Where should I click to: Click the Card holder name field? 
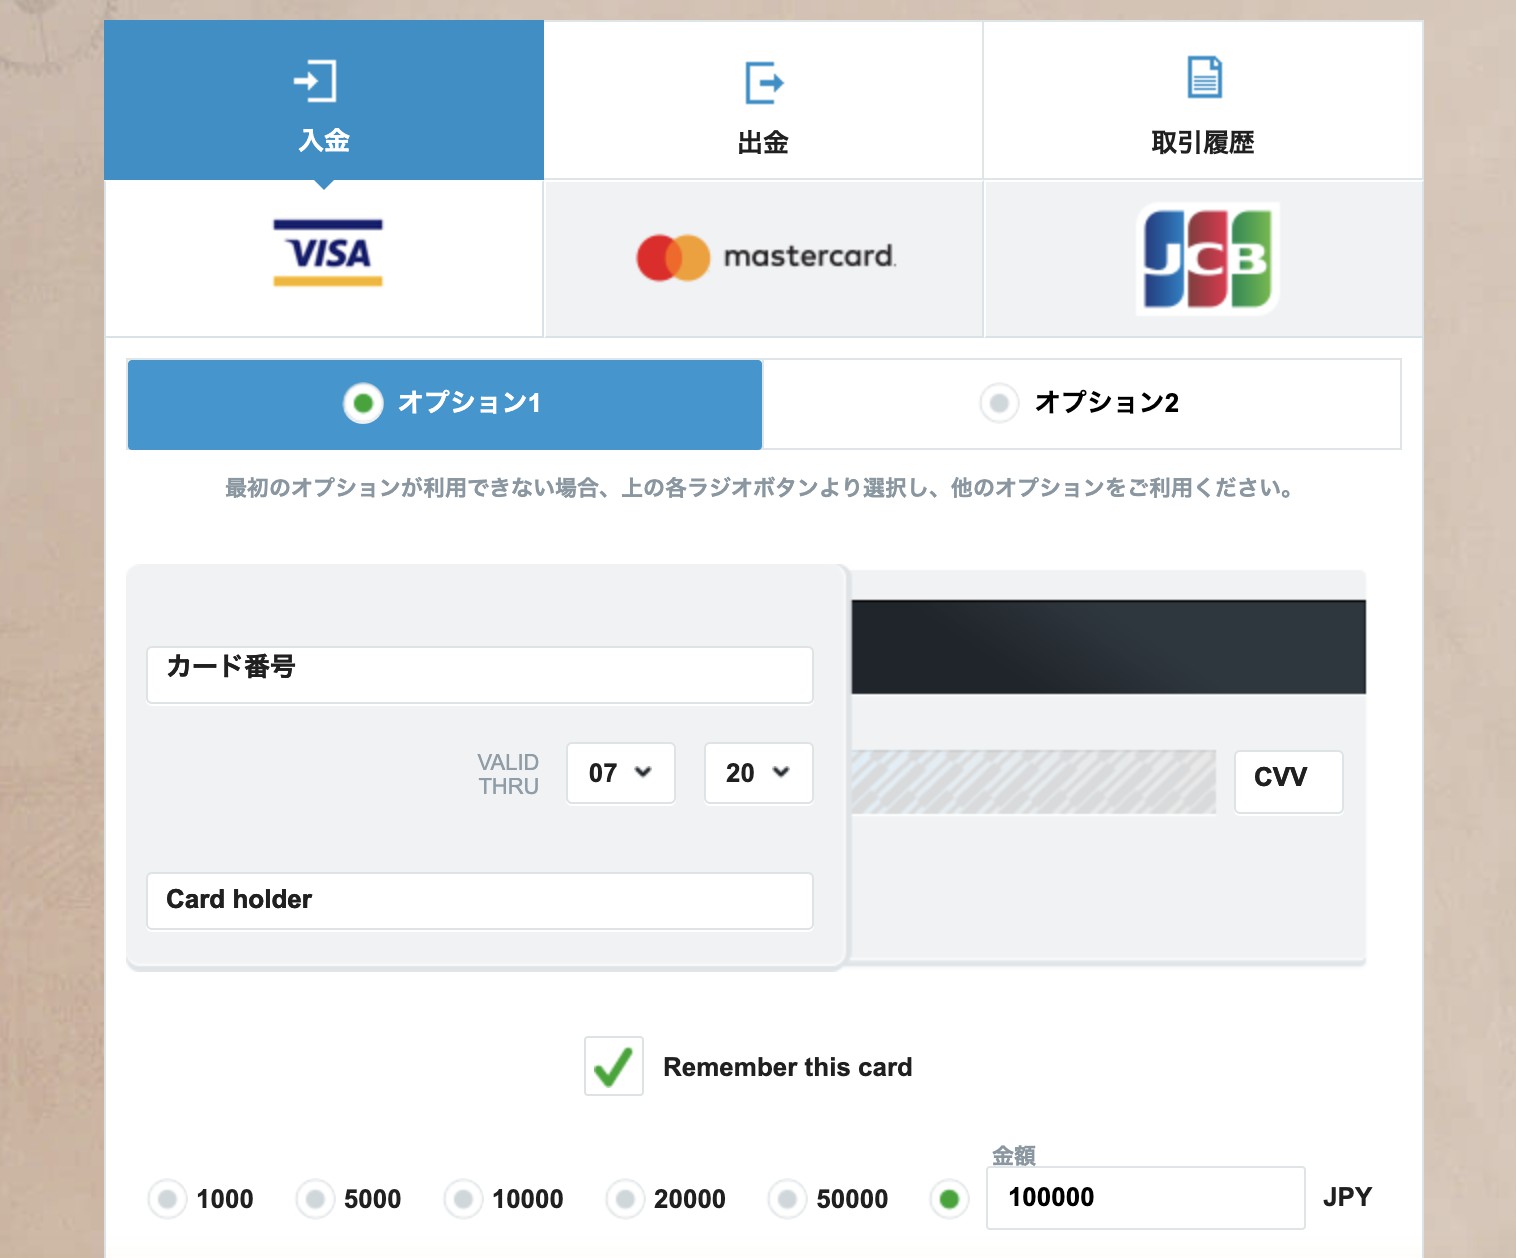click(480, 900)
